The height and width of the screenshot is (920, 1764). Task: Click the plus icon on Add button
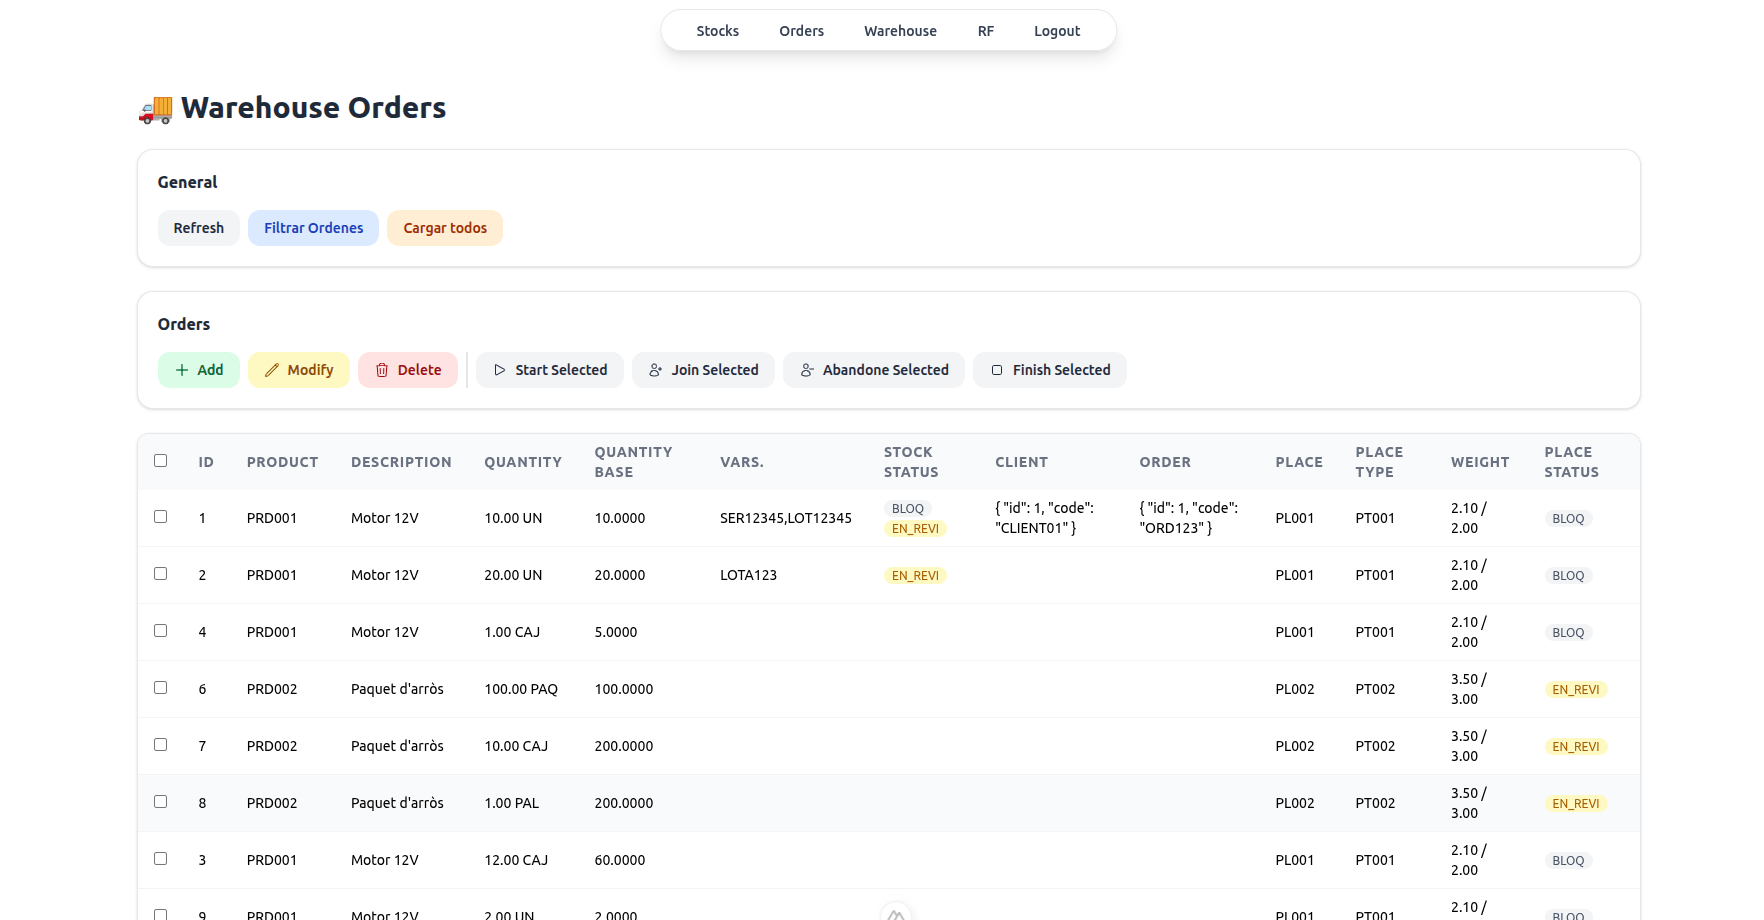182,370
